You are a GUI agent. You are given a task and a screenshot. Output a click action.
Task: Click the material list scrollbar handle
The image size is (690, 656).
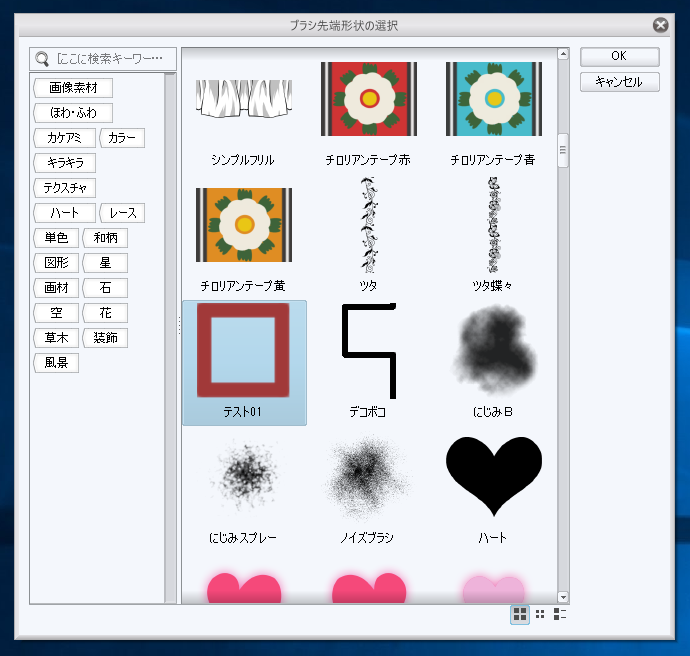[563, 150]
